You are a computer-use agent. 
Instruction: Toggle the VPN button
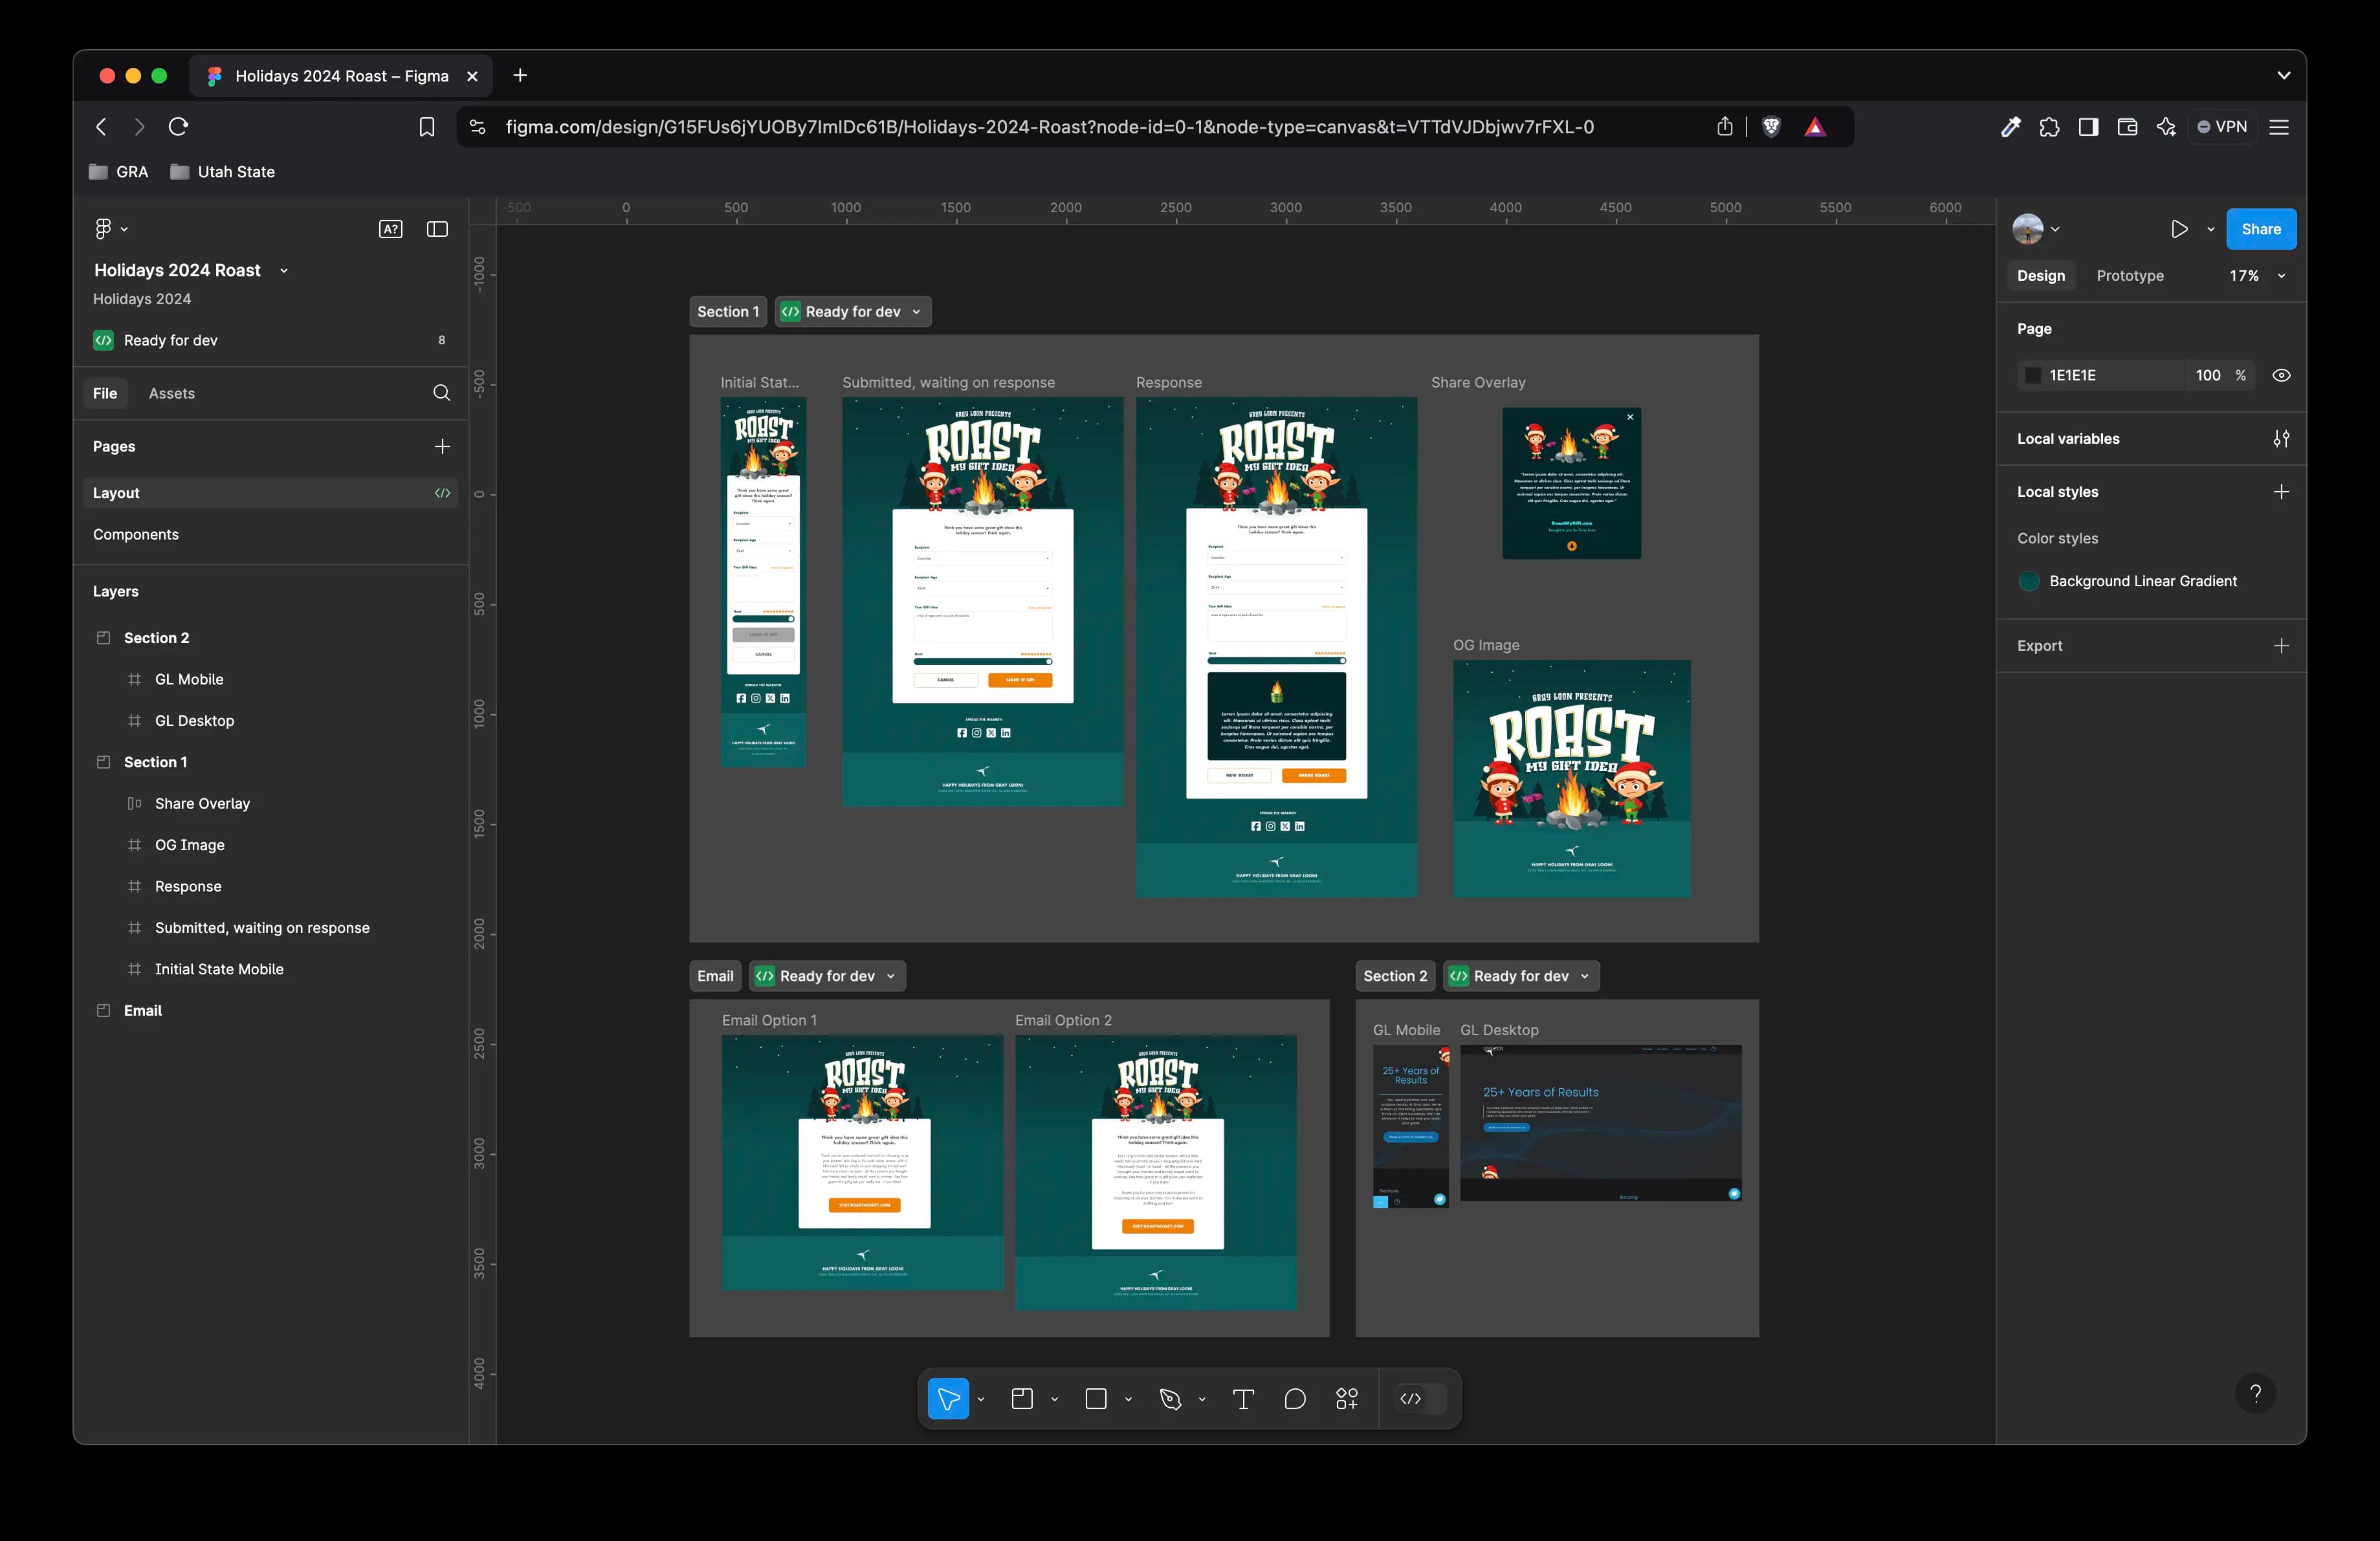[2222, 127]
